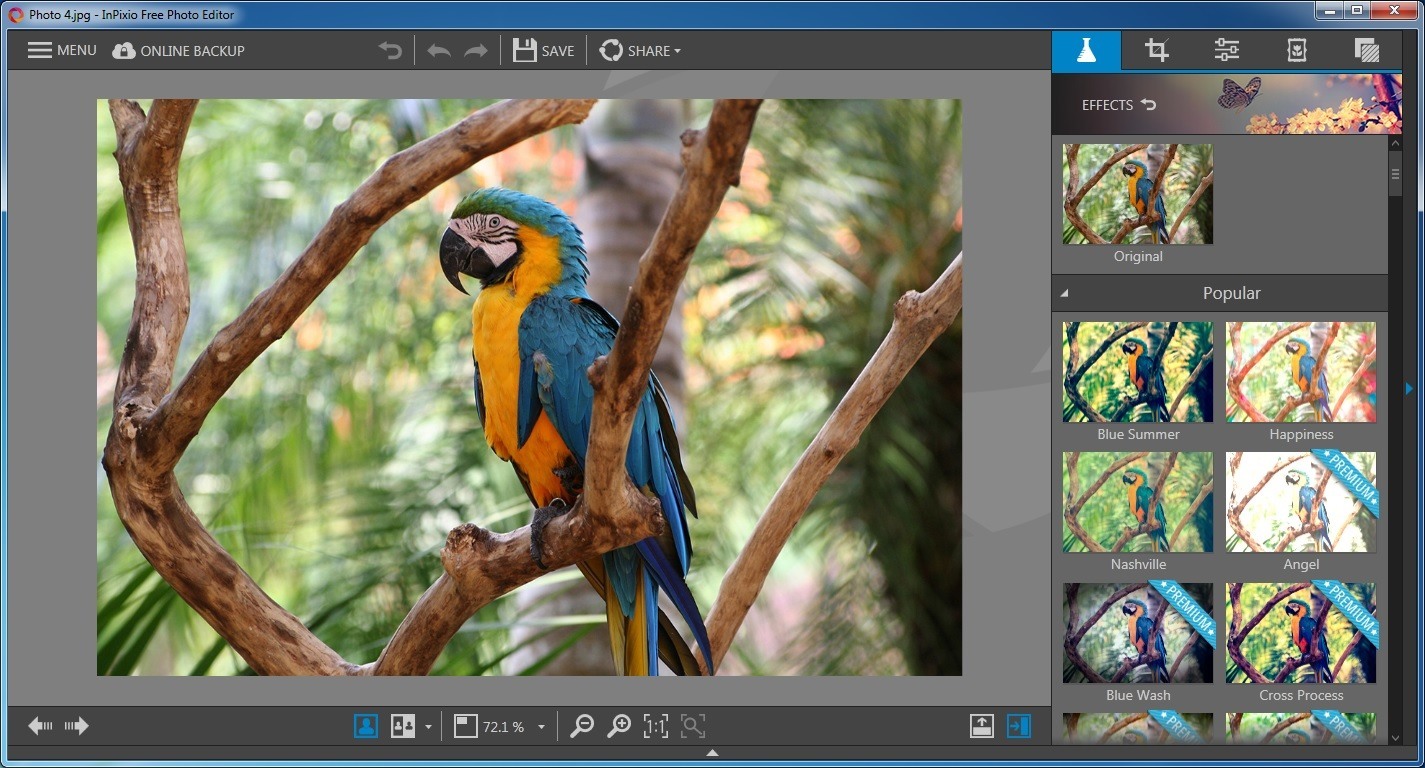Click the parrot photo on the canvas
Screen dimensions: 1425x768
[x=529, y=387]
